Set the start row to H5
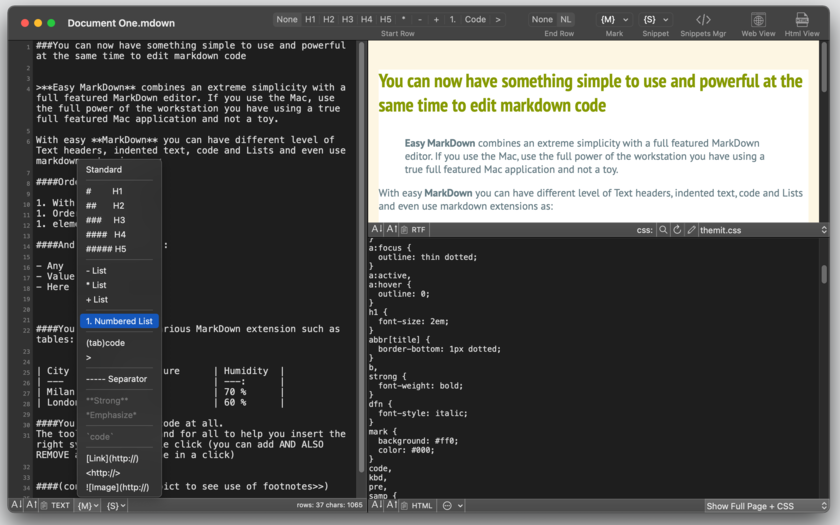The width and height of the screenshot is (840, 525). point(386,19)
